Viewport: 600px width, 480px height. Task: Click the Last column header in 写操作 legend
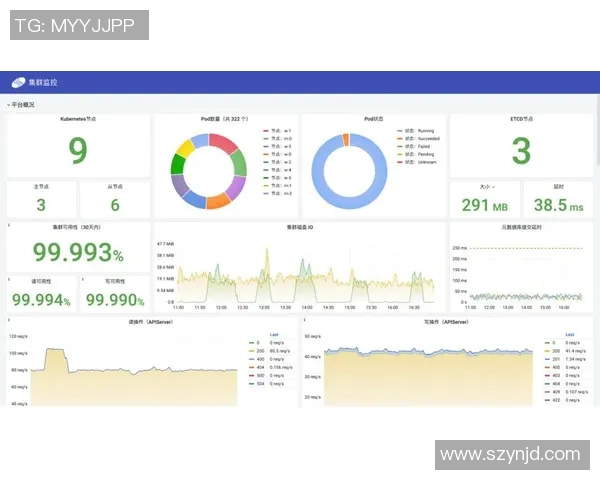pyautogui.click(x=569, y=335)
